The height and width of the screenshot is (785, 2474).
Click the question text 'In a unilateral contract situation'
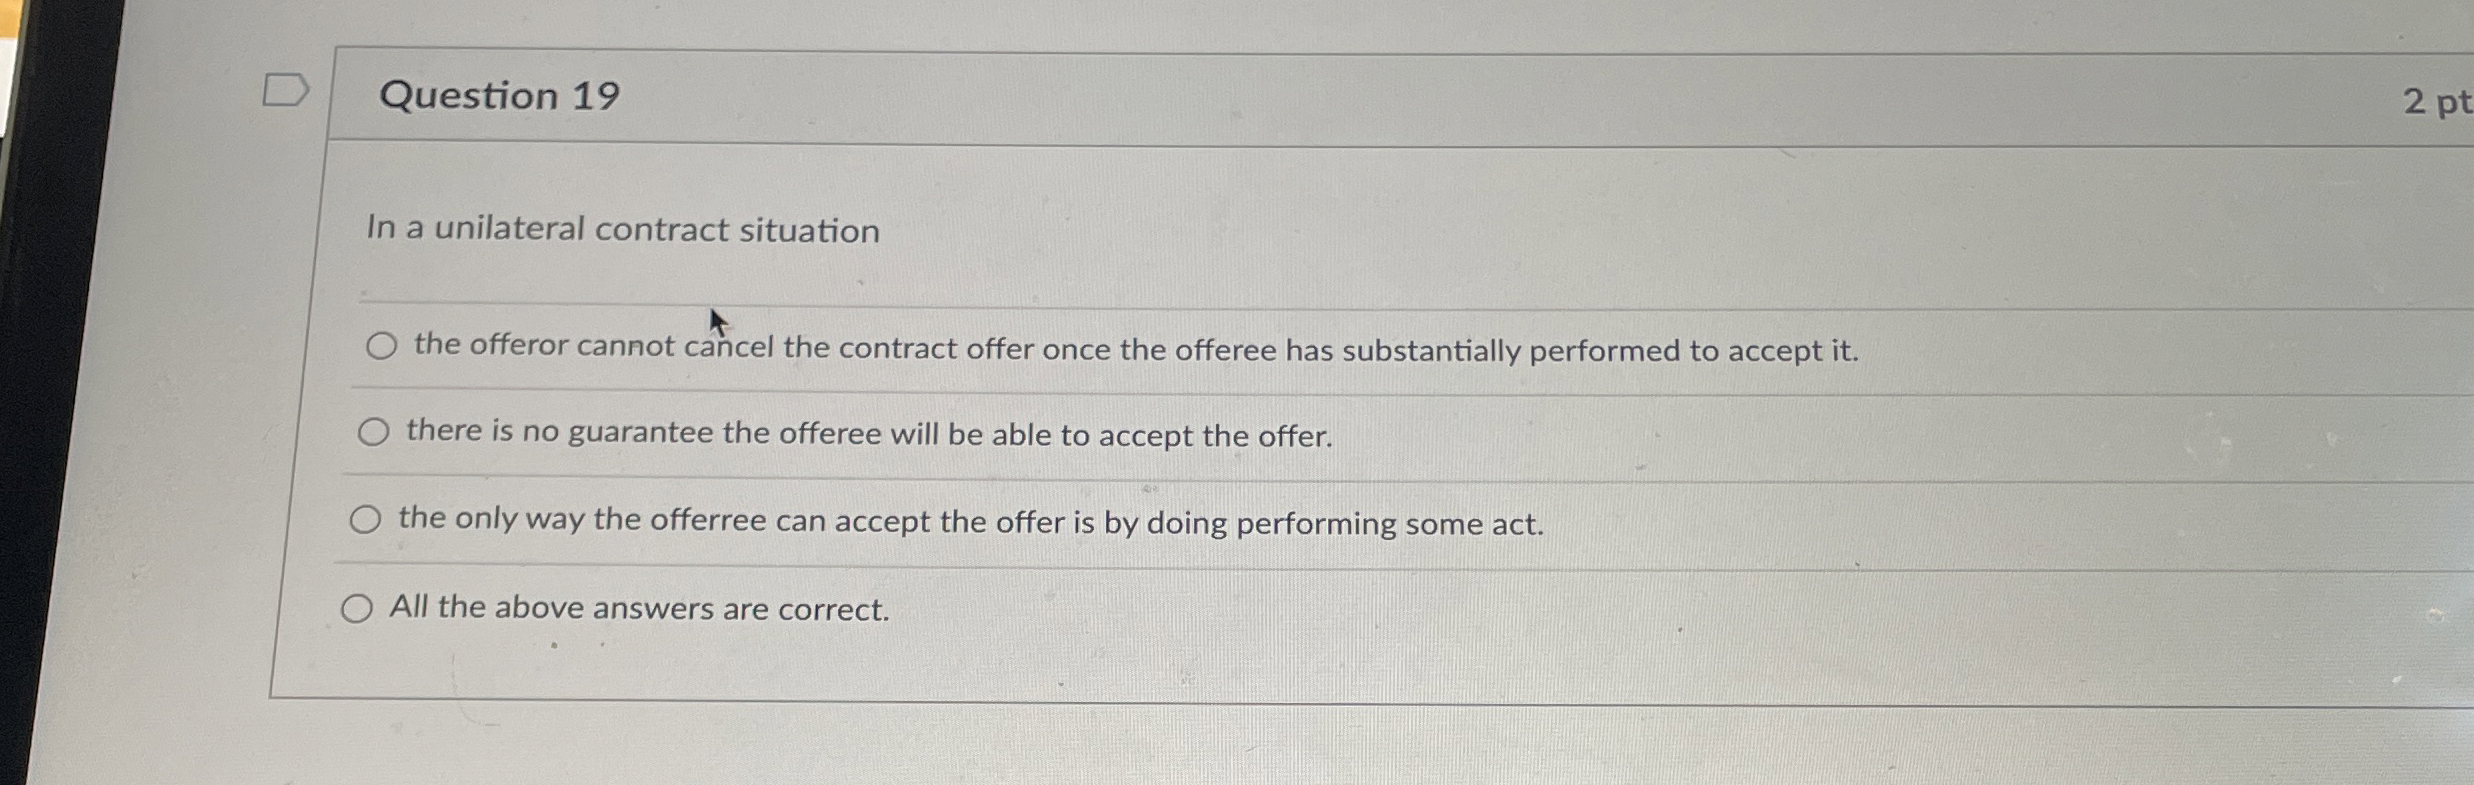622,230
